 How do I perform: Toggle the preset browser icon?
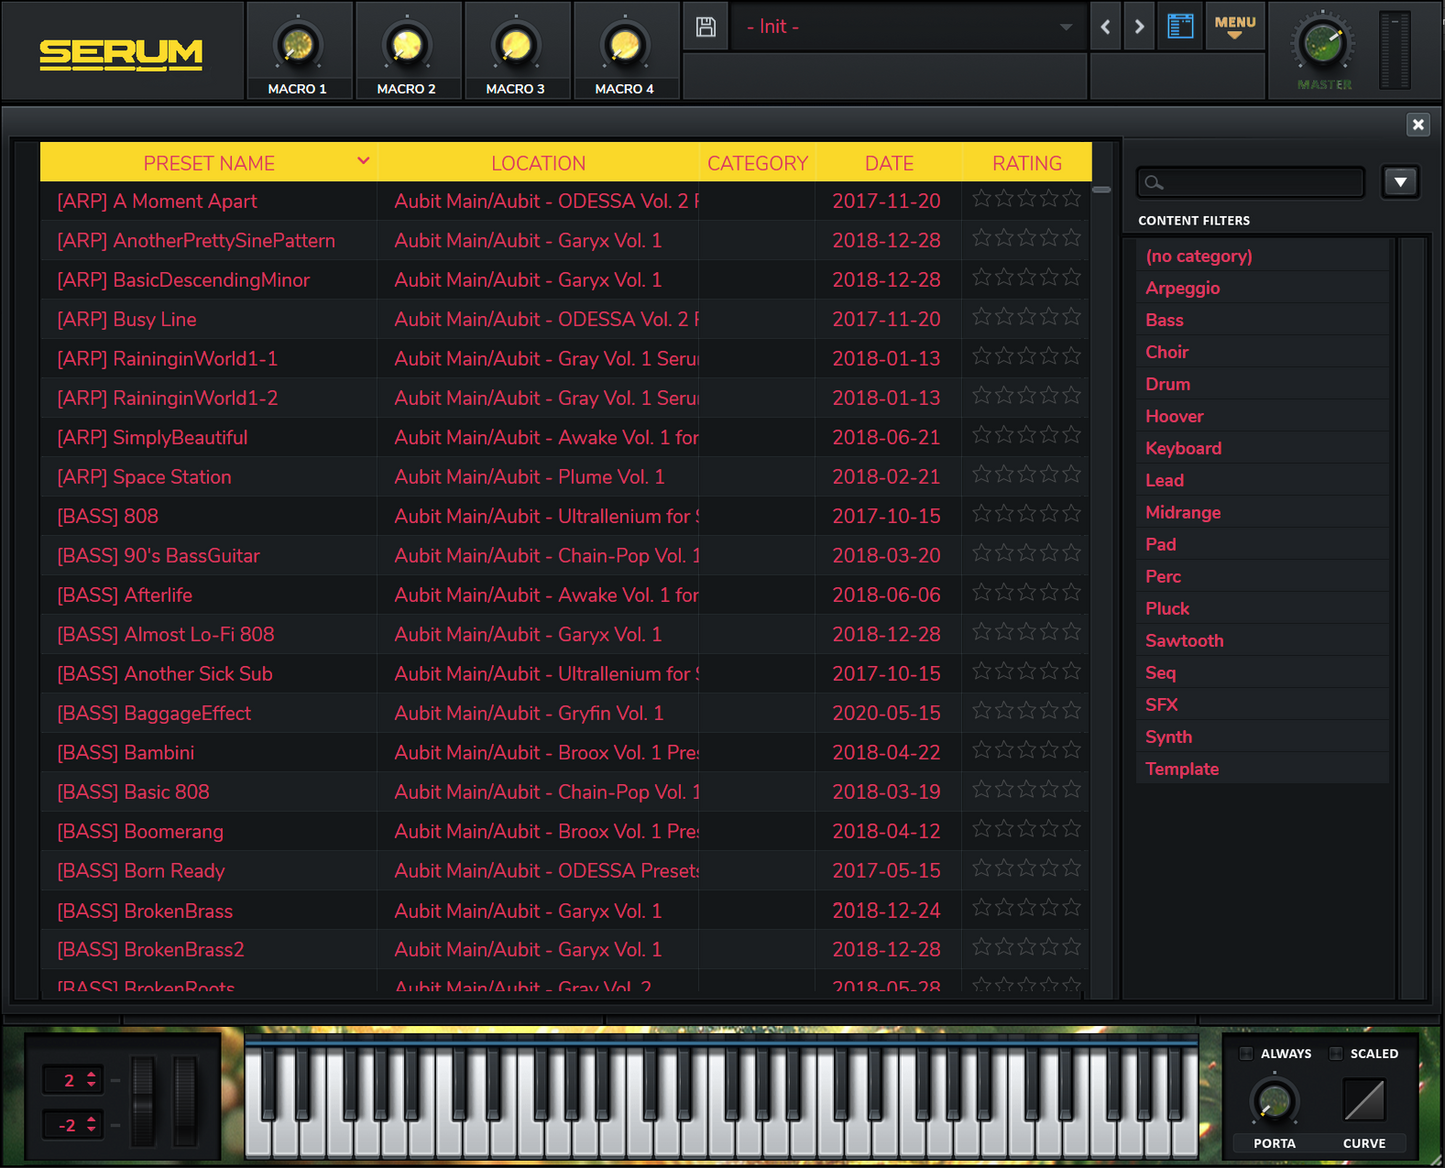coord(1181,27)
